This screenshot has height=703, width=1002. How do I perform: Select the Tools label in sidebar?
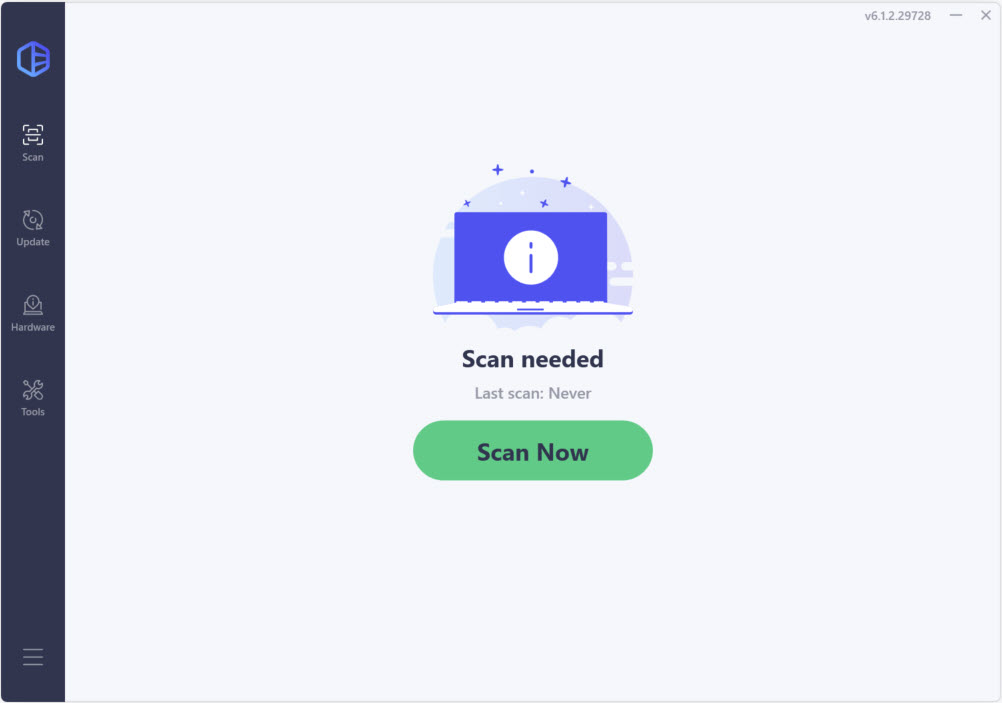coord(33,412)
